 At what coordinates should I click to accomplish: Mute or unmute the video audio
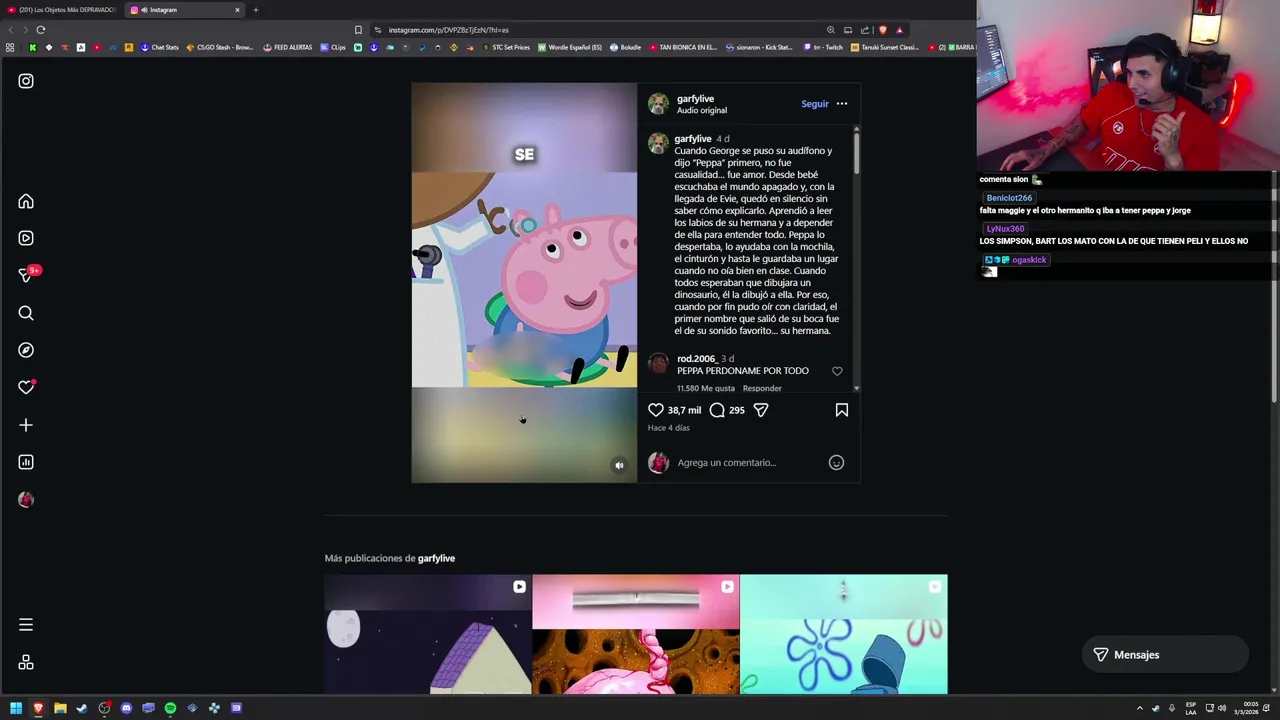click(x=619, y=465)
